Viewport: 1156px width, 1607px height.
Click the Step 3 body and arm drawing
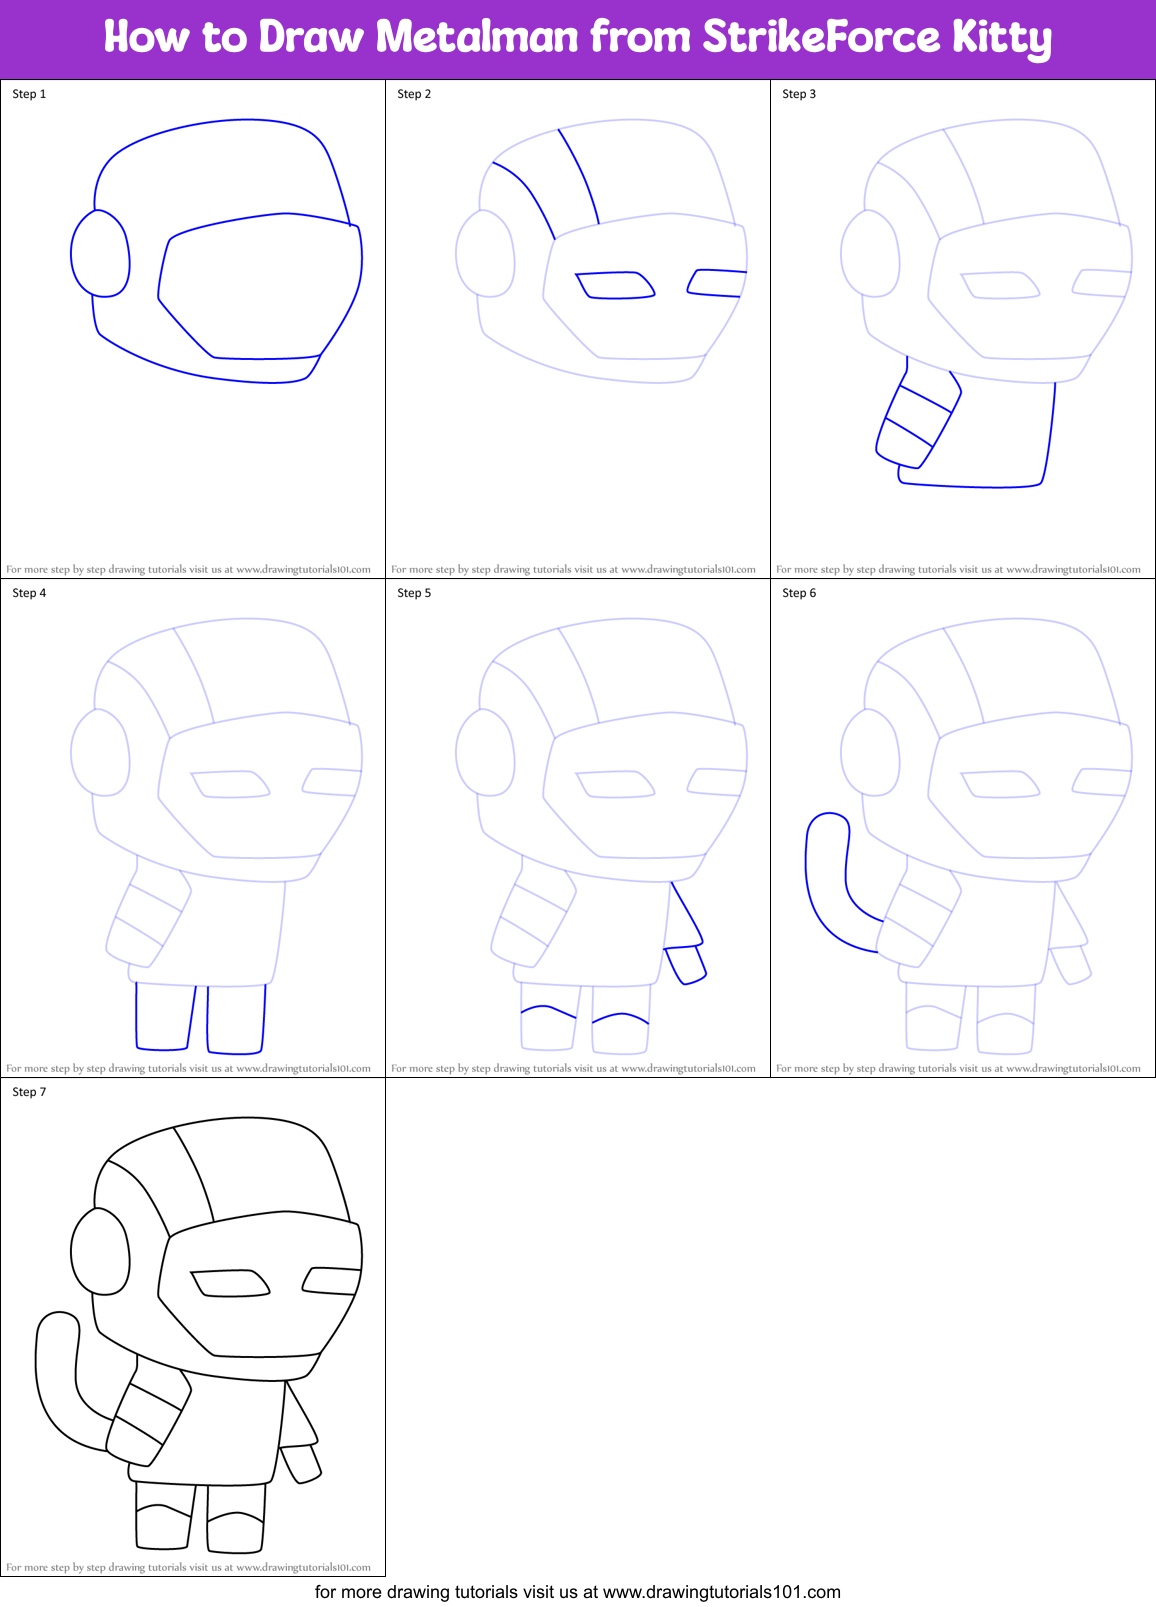pos(965,421)
